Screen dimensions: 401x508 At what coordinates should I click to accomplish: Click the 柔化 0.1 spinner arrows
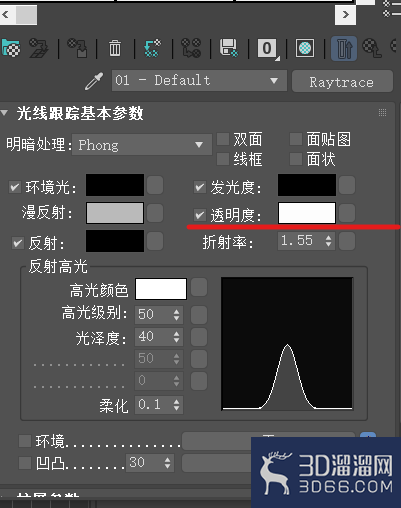point(176,405)
